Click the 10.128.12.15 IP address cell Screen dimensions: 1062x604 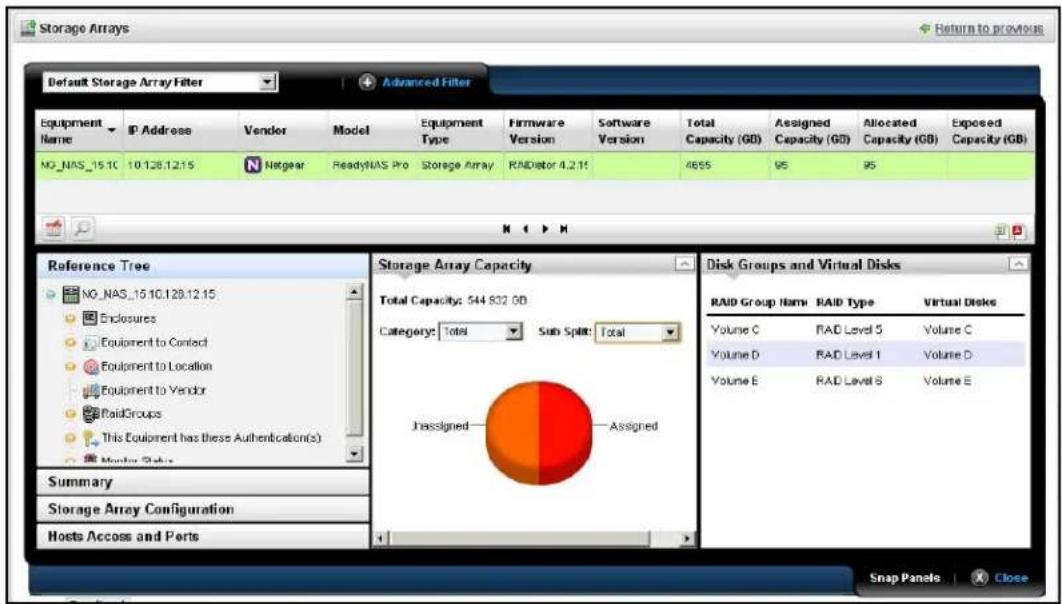click(x=161, y=167)
